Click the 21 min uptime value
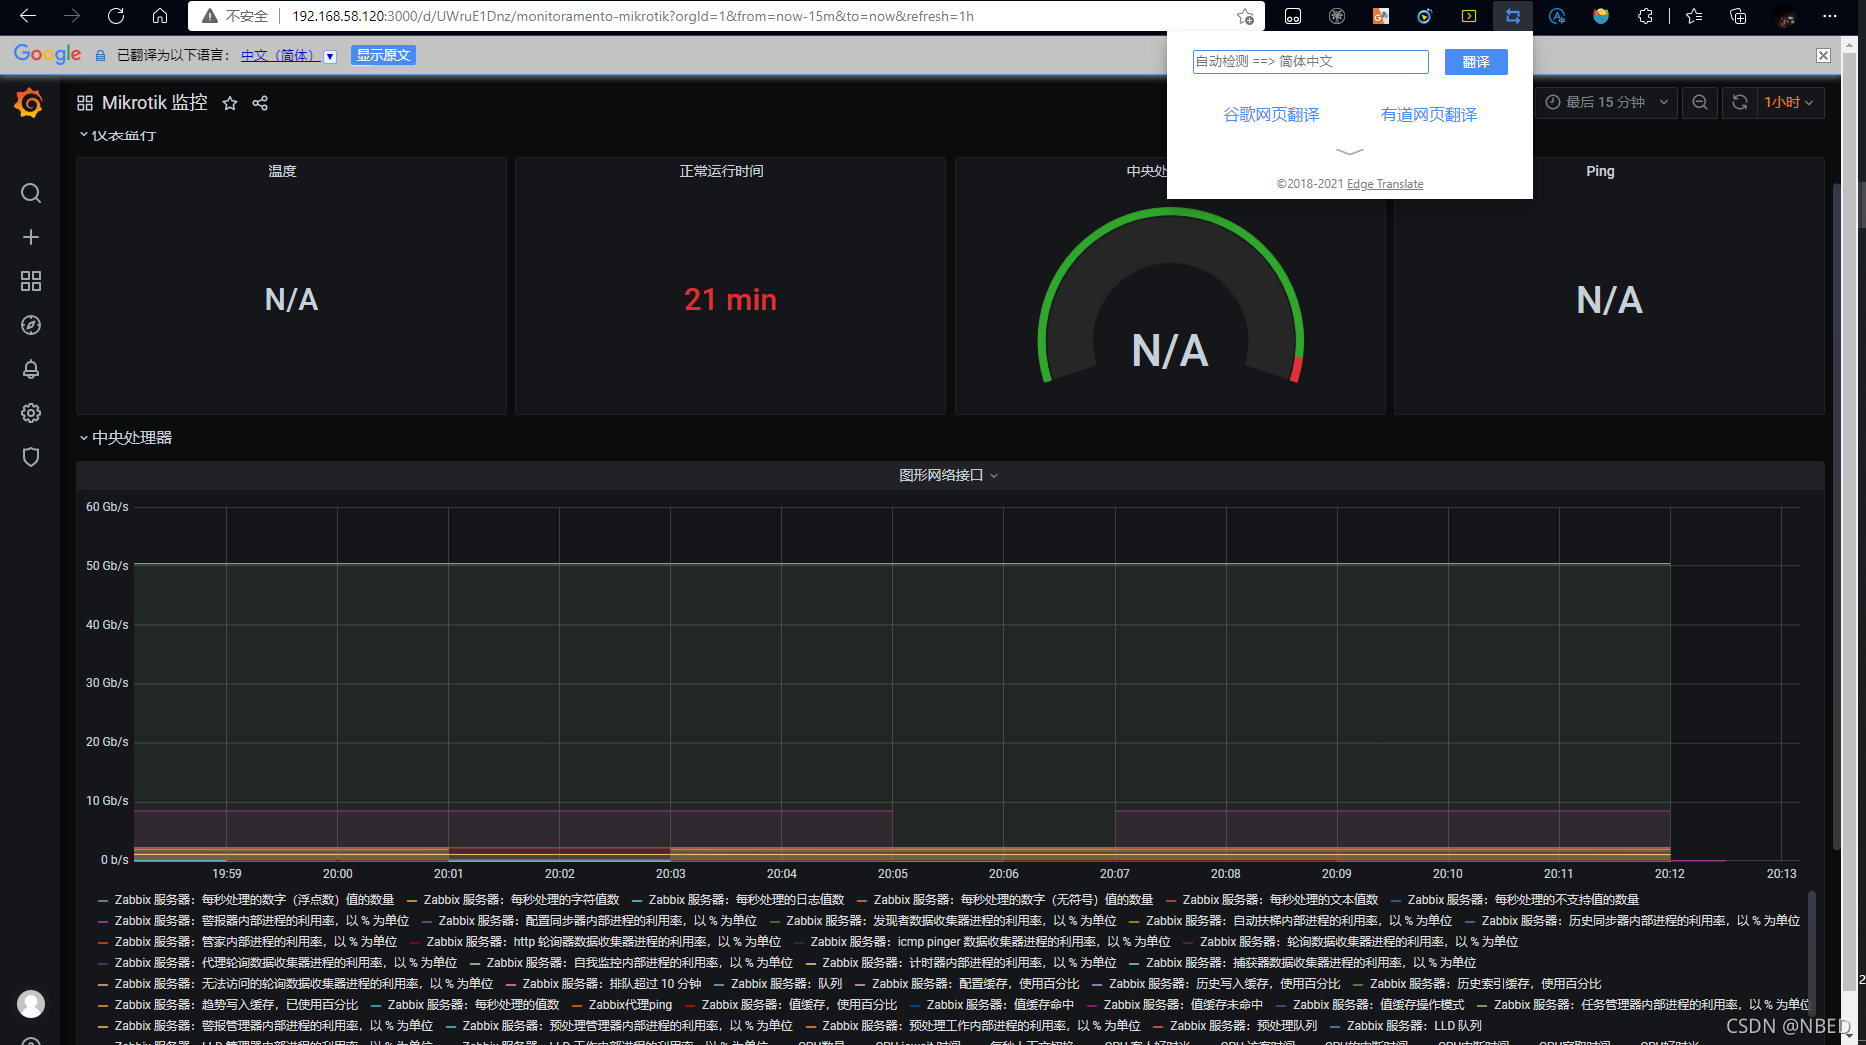Image resolution: width=1866 pixels, height=1045 pixels. pos(730,299)
